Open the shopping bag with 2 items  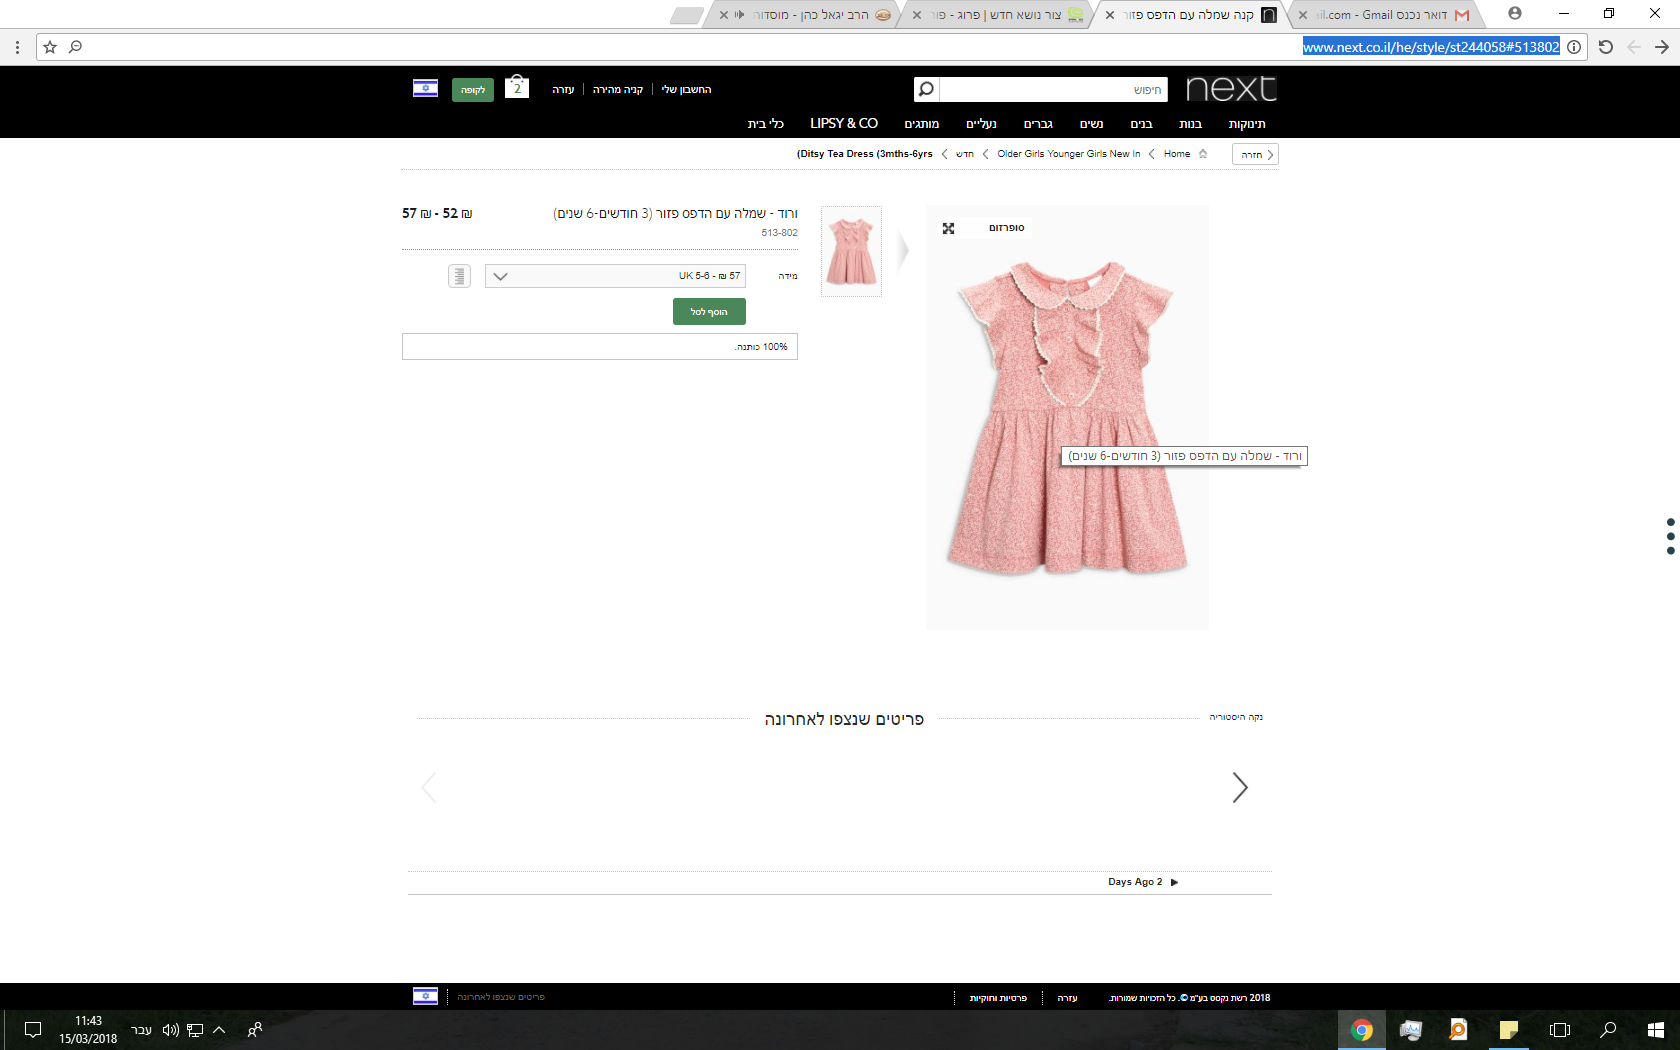517,87
